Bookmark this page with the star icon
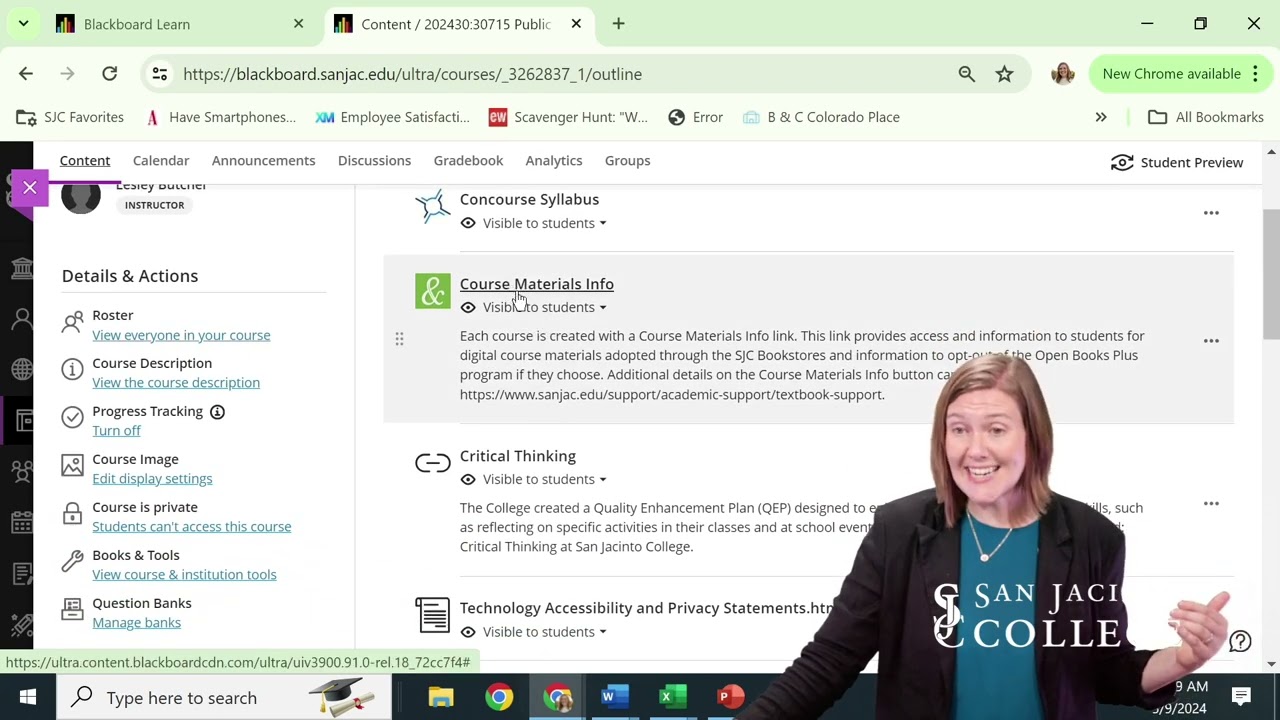The width and height of the screenshot is (1280, 720). tap(1005, 74)
